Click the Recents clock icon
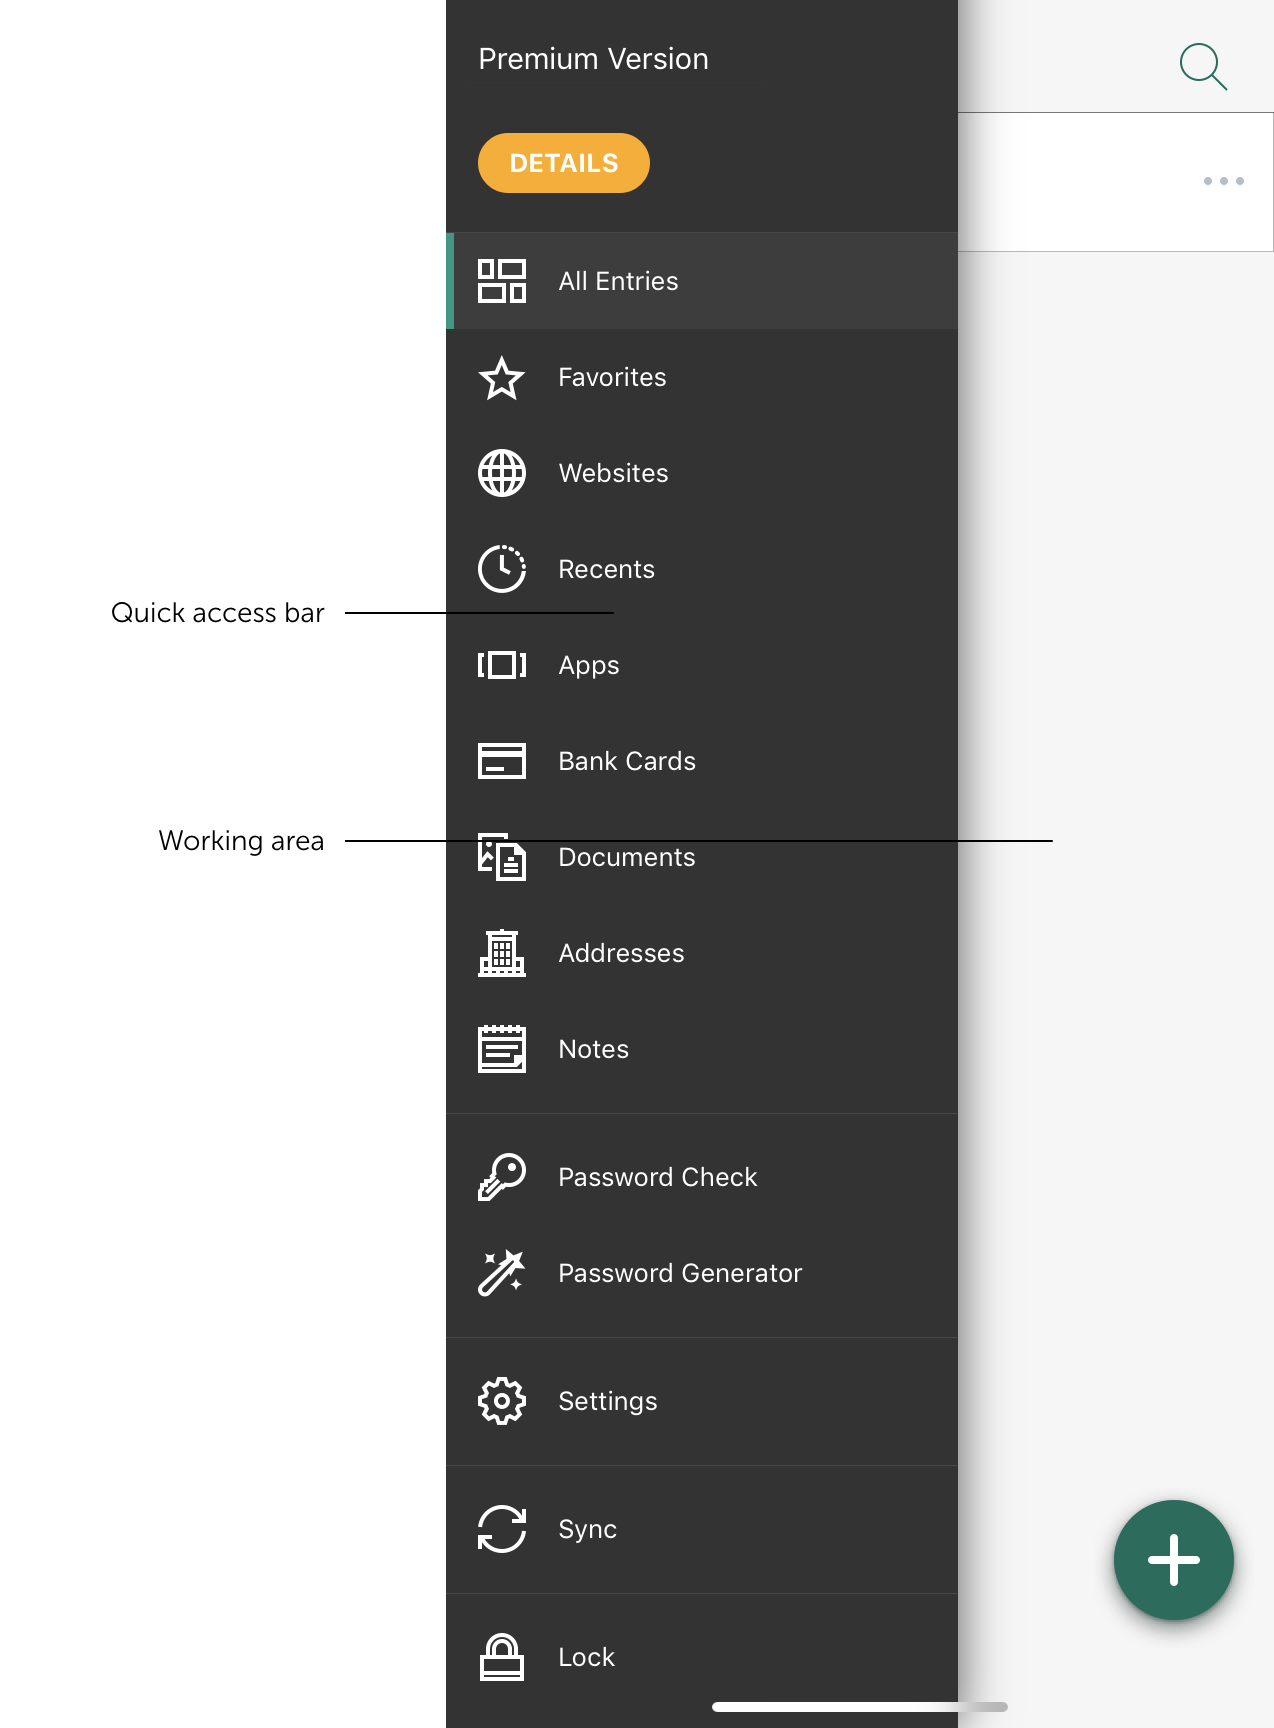This screenshot has height=1728, width=1274. point(502,570)
